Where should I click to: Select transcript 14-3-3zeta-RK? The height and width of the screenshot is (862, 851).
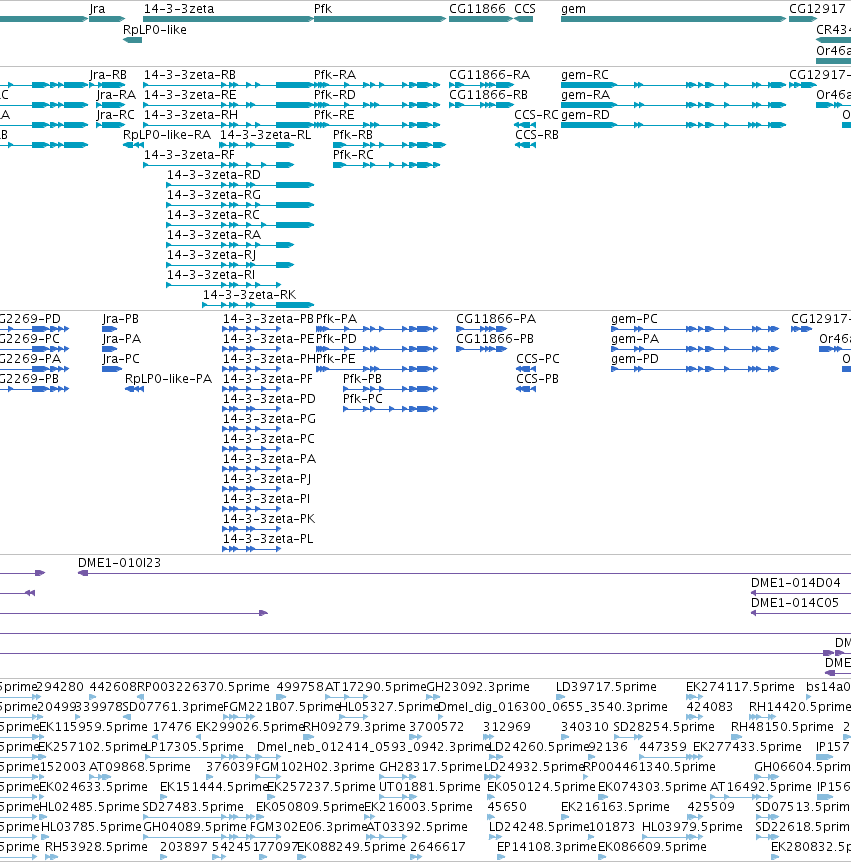(249, 295)
